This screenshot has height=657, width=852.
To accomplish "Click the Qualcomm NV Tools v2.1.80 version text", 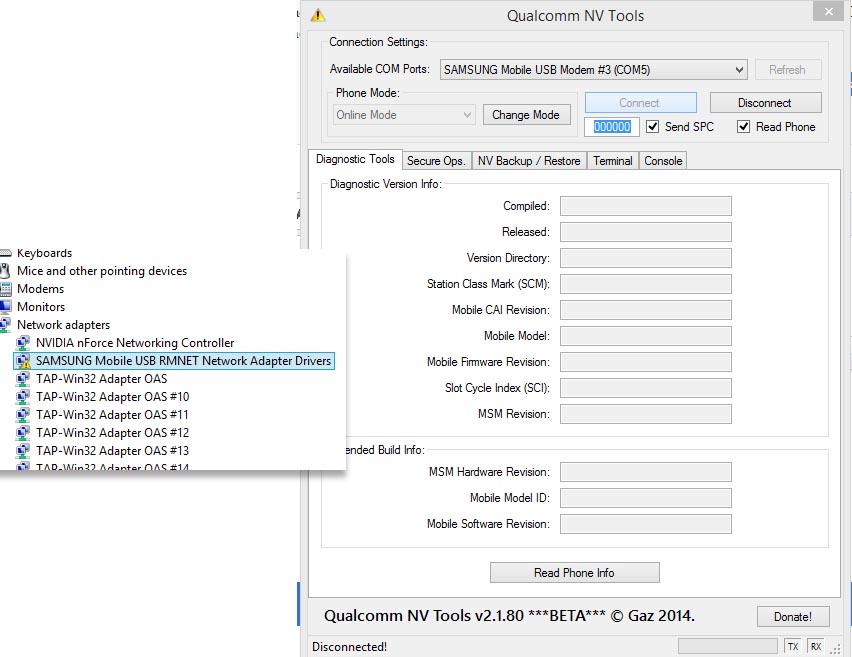I will [509, 616].
